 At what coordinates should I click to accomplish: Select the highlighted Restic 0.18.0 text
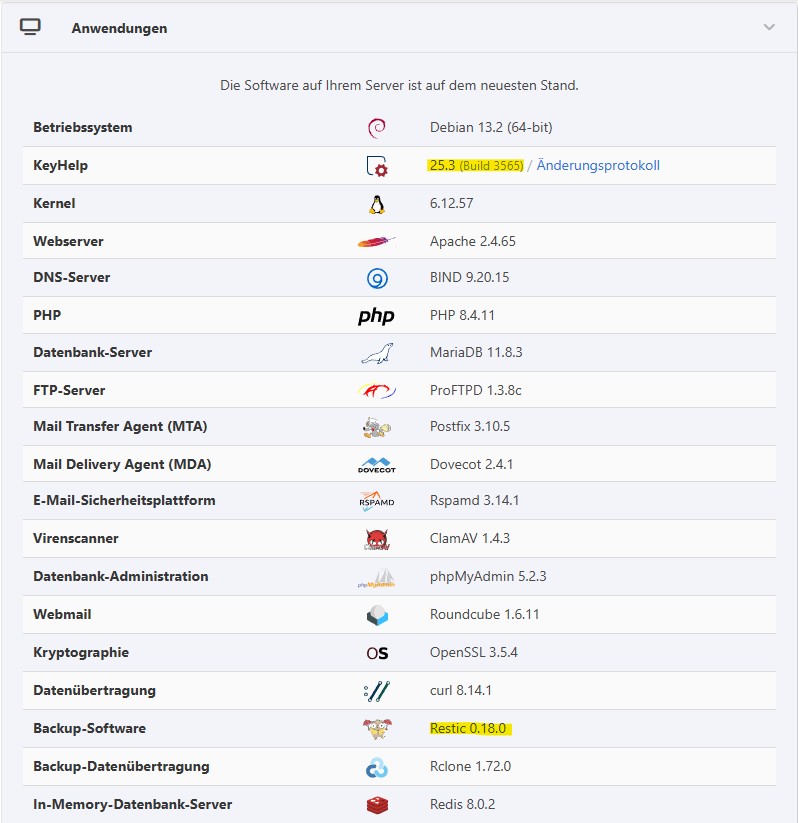pyautogui.click(x=469, y=729)
